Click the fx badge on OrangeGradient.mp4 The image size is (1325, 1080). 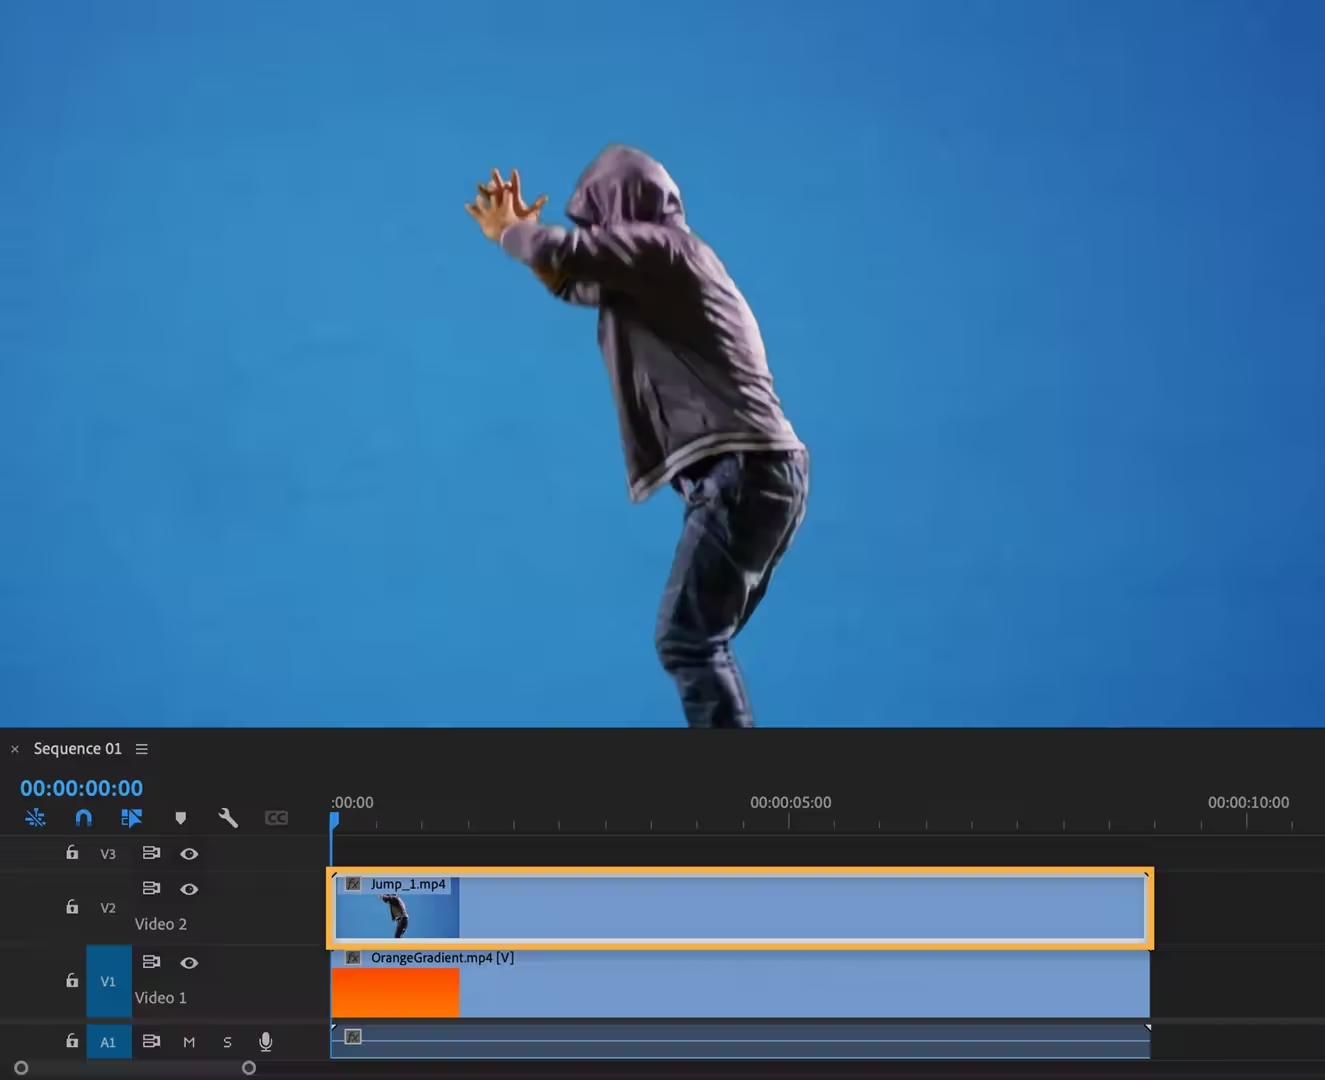pyautogui.click(x=353, y=958)
